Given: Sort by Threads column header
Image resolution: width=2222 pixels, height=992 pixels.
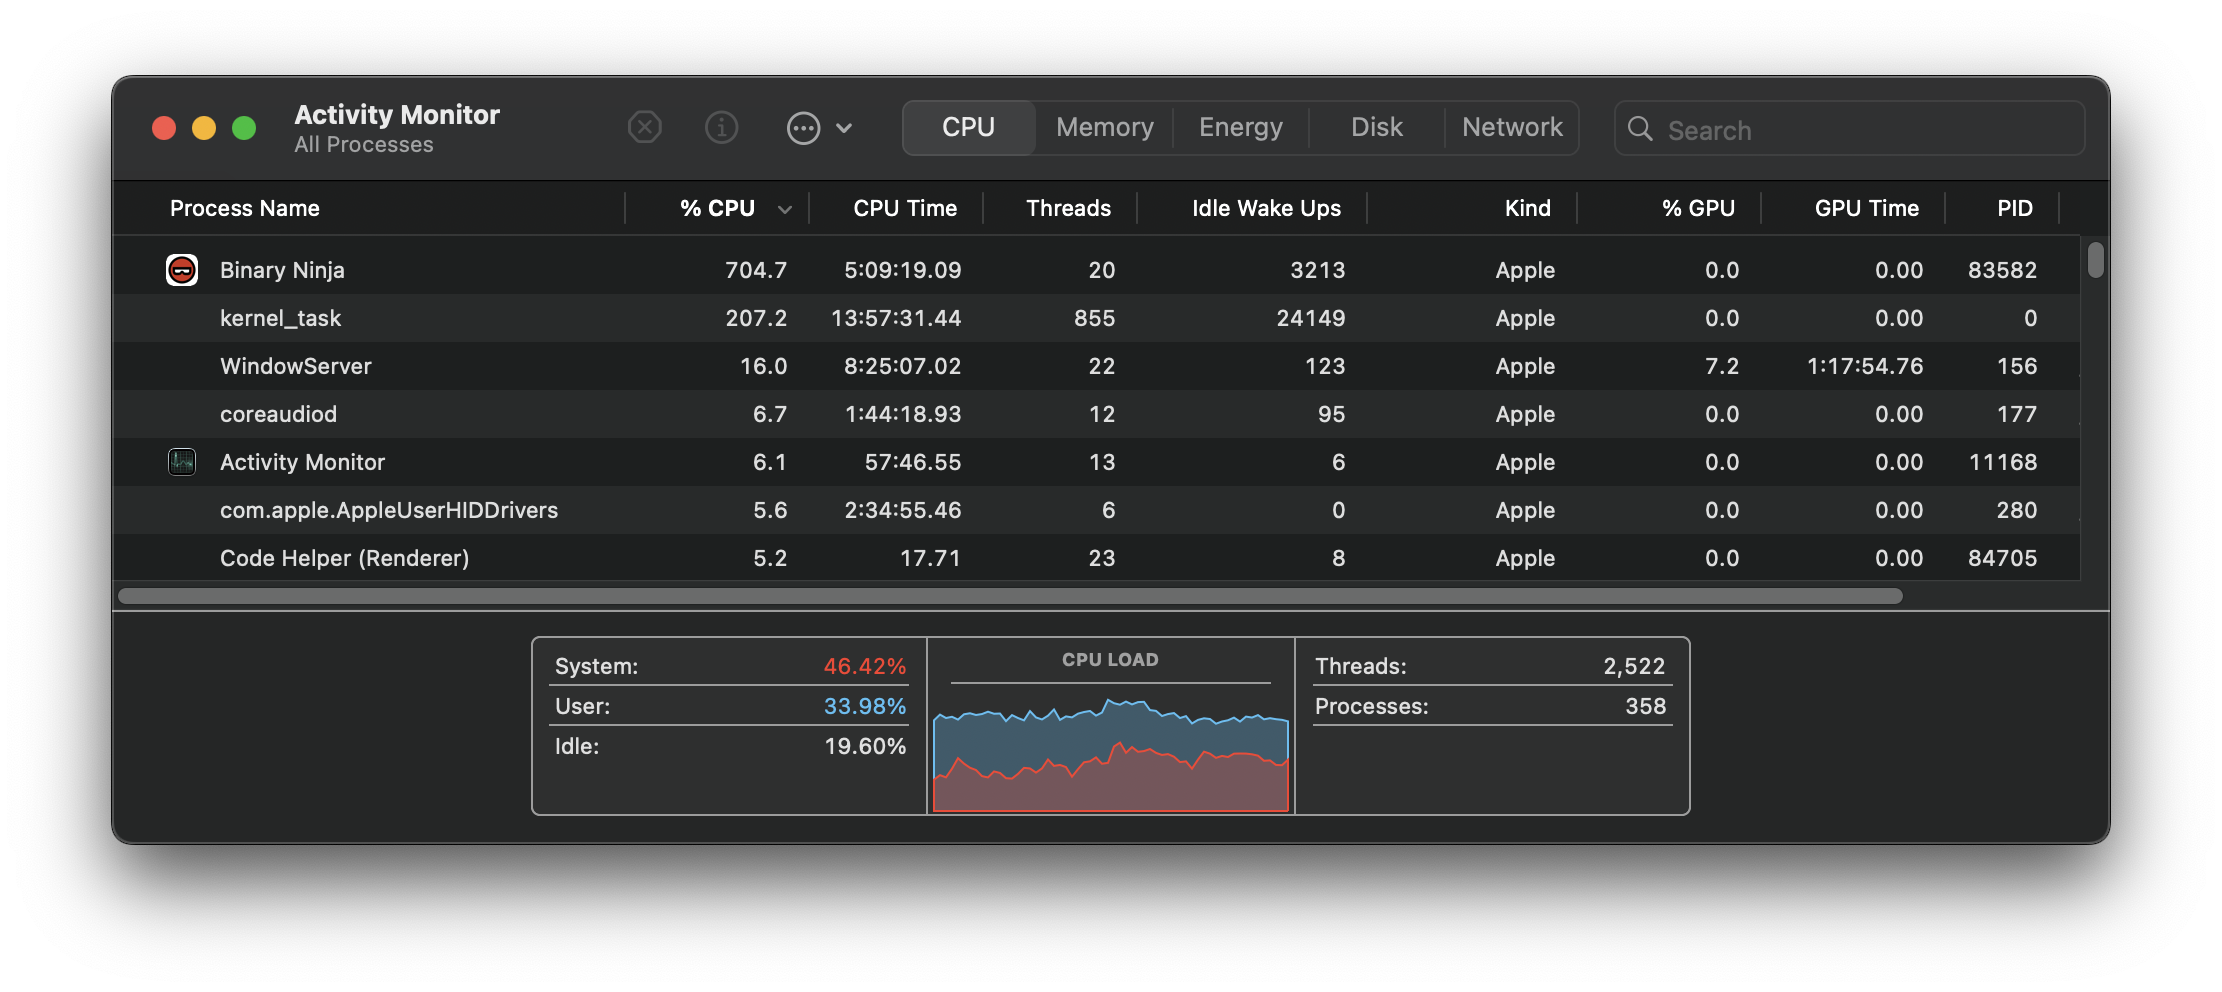Looking at the screenshot, I should (1068, 208).
